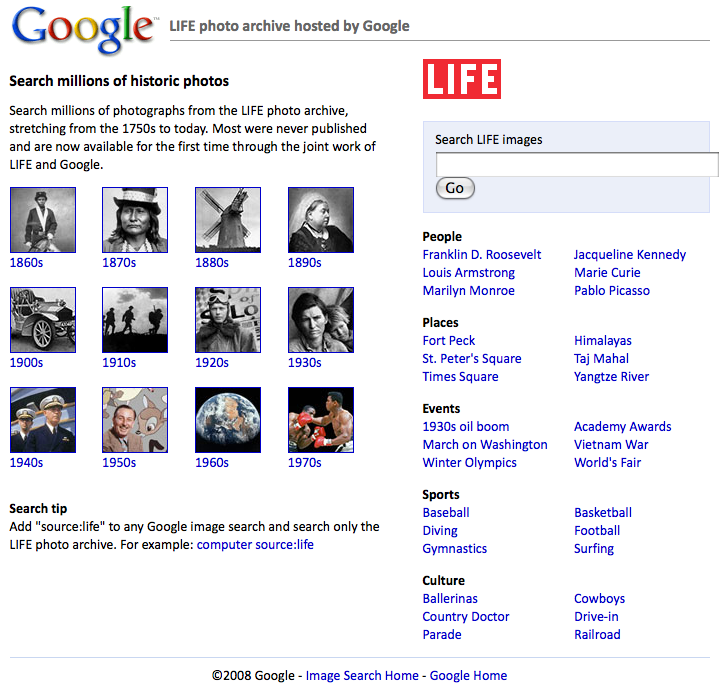Click the red LIFE logo
722x692 pixels.
(462, 79)
